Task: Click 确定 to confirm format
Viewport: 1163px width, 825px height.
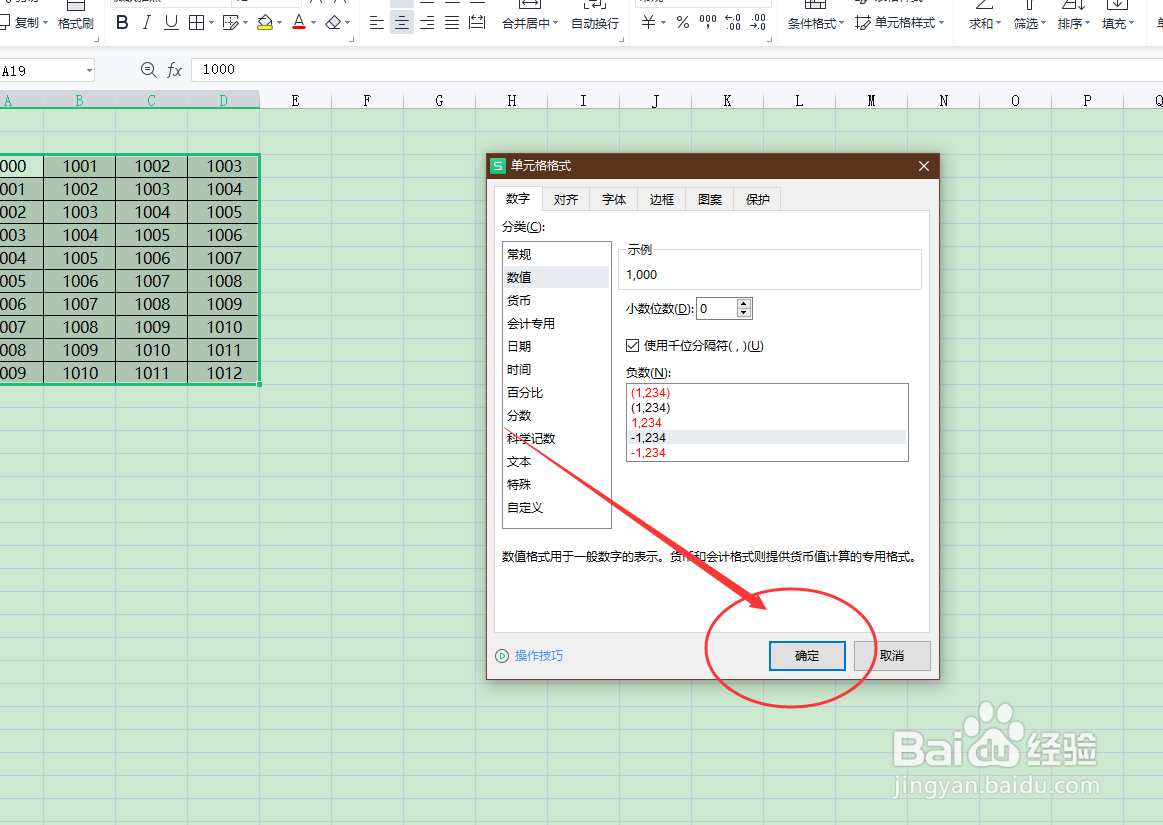Action: (807, 656)
